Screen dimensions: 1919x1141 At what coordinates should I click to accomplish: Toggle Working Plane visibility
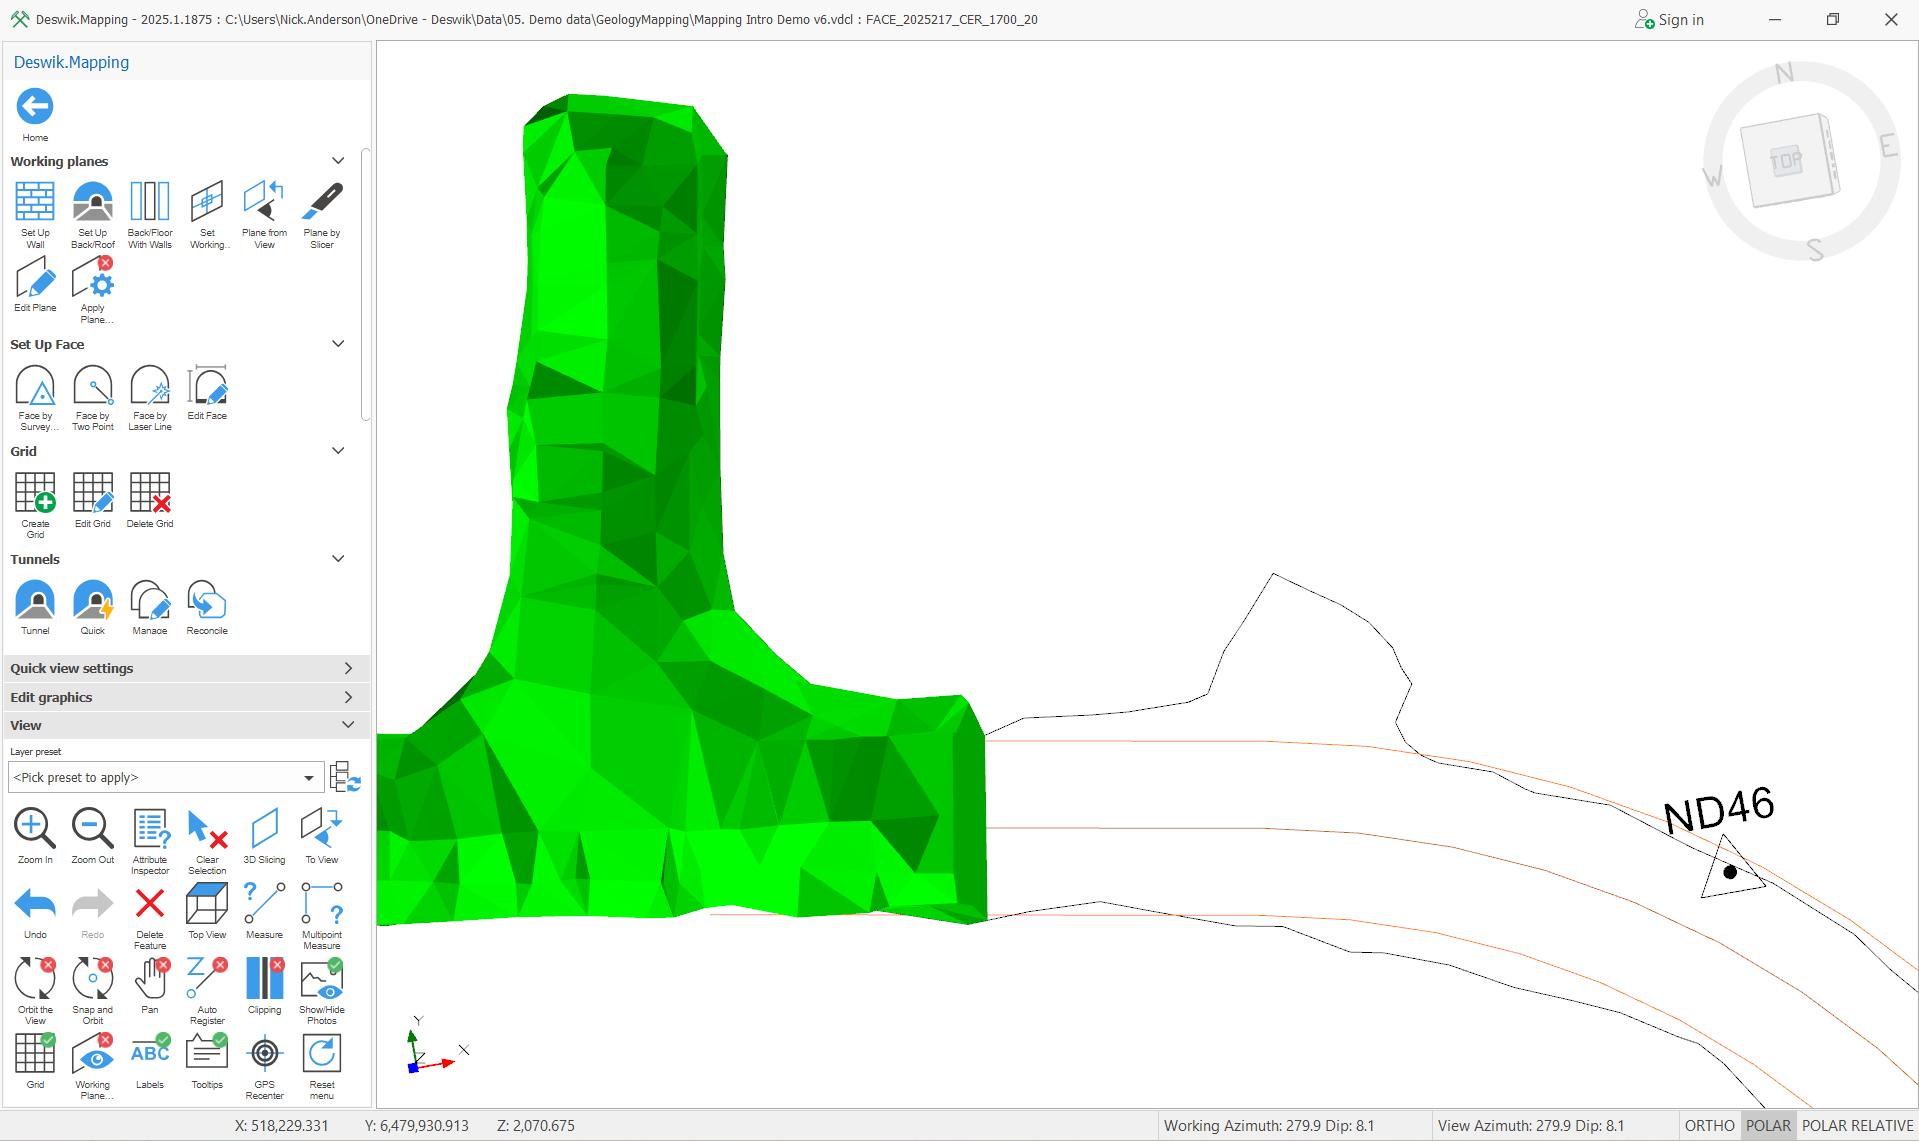click(93, 1066)
